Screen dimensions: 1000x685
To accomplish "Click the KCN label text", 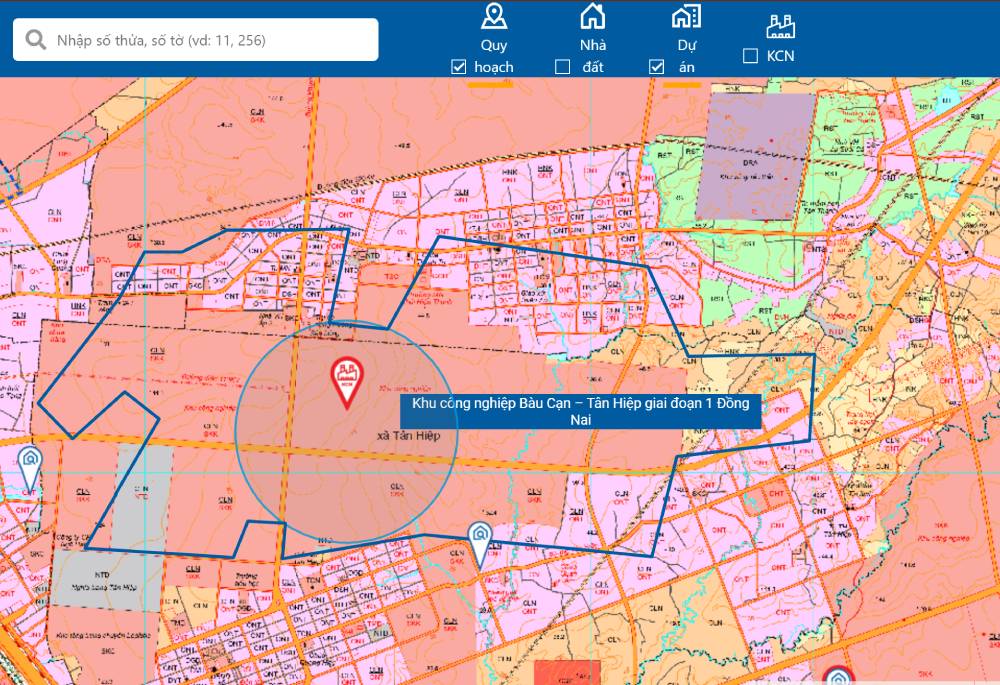I will click(x=780, y=56).
